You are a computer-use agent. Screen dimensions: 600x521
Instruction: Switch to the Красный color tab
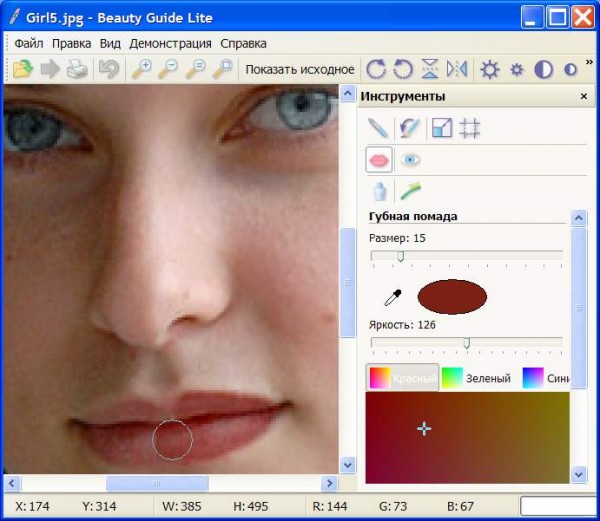[403, 378]
